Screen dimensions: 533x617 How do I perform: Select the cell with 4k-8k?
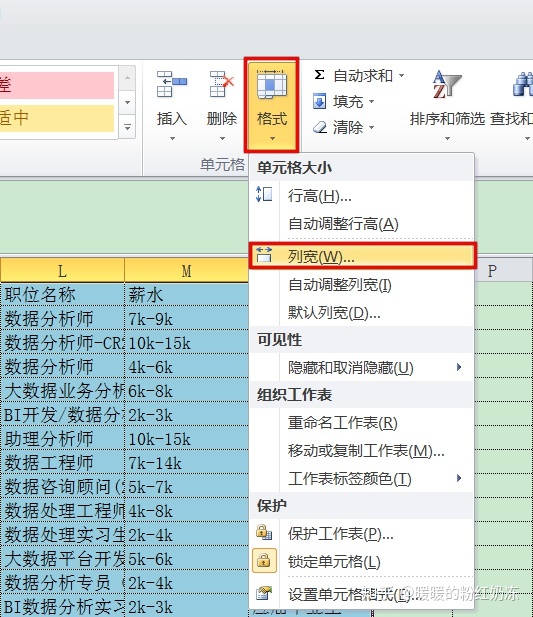[186, 510]
